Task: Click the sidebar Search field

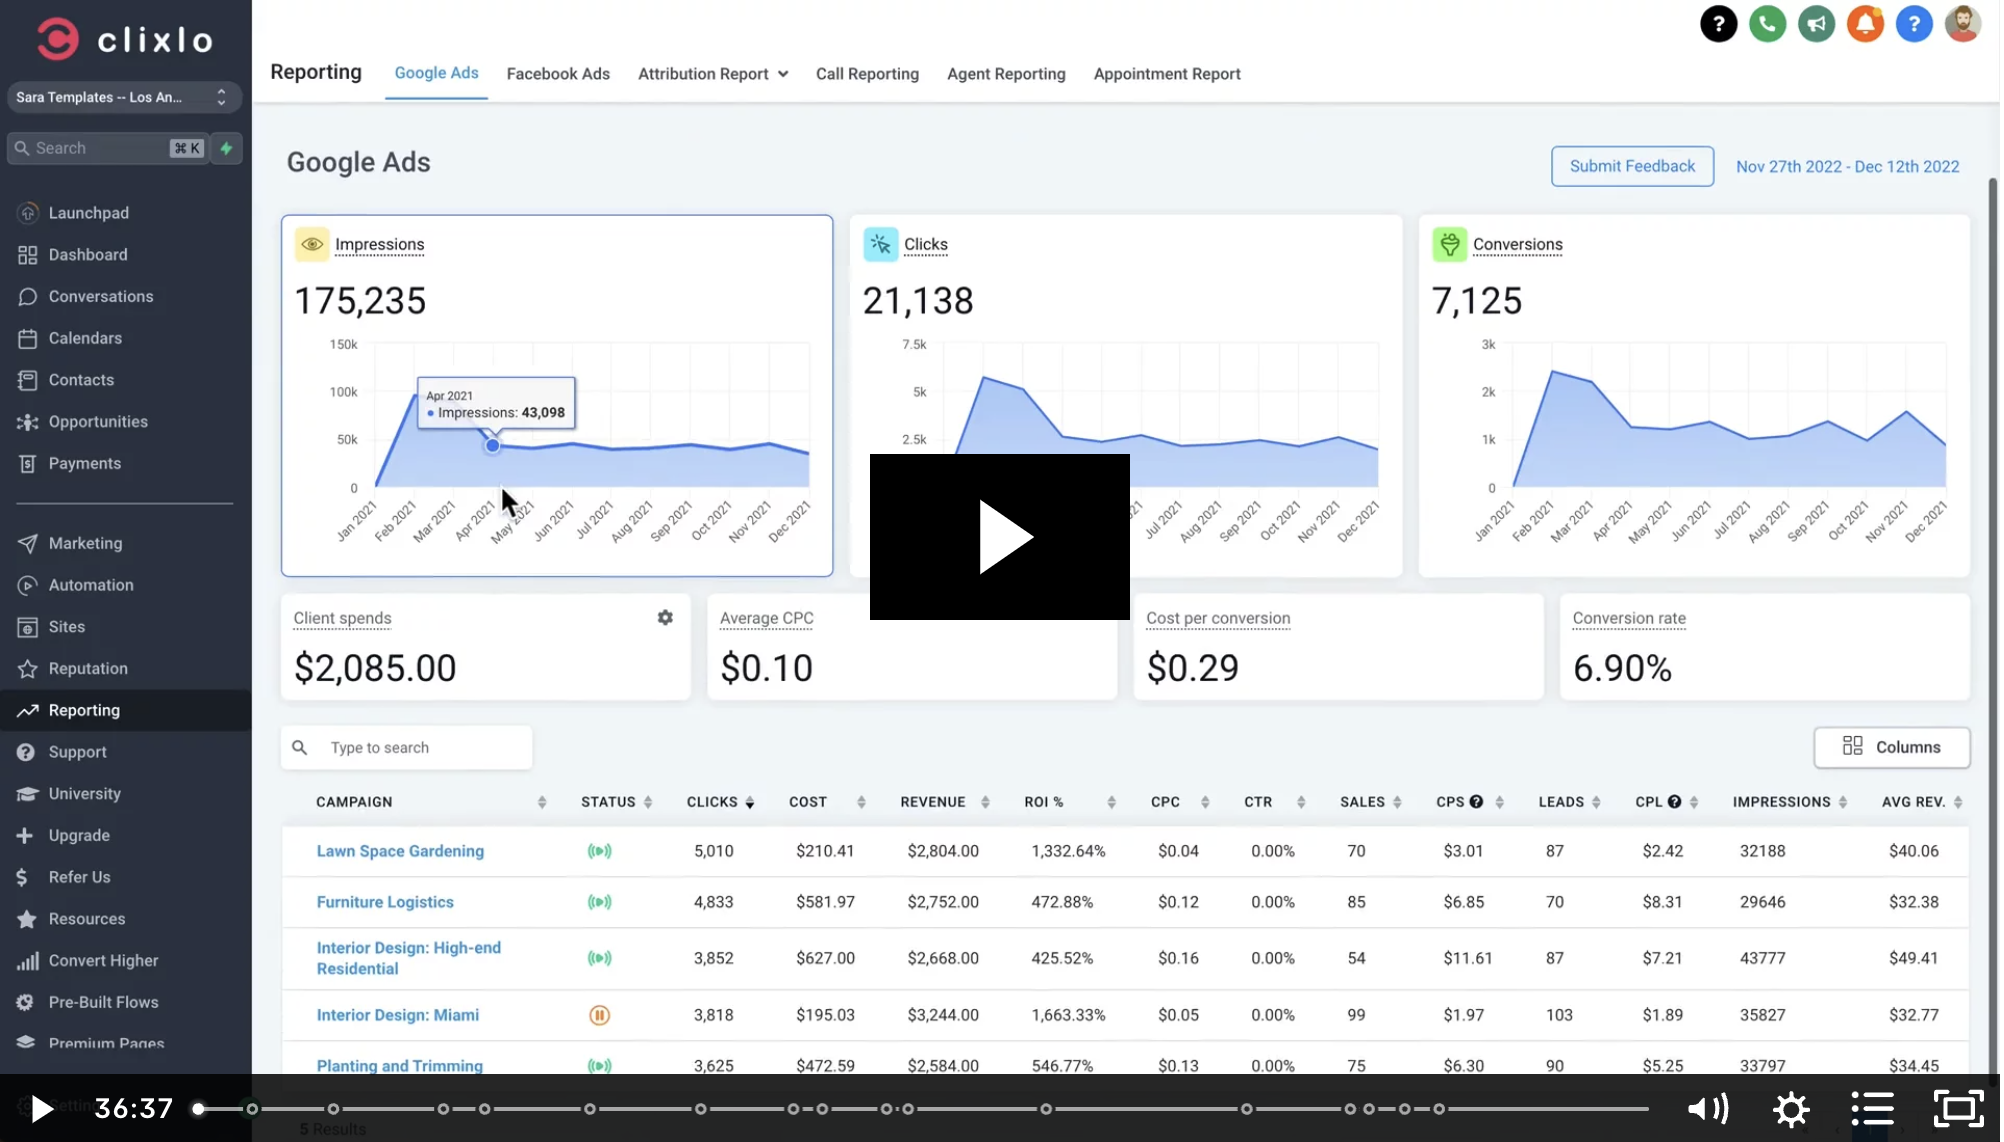Action: (x=108, y=148)
